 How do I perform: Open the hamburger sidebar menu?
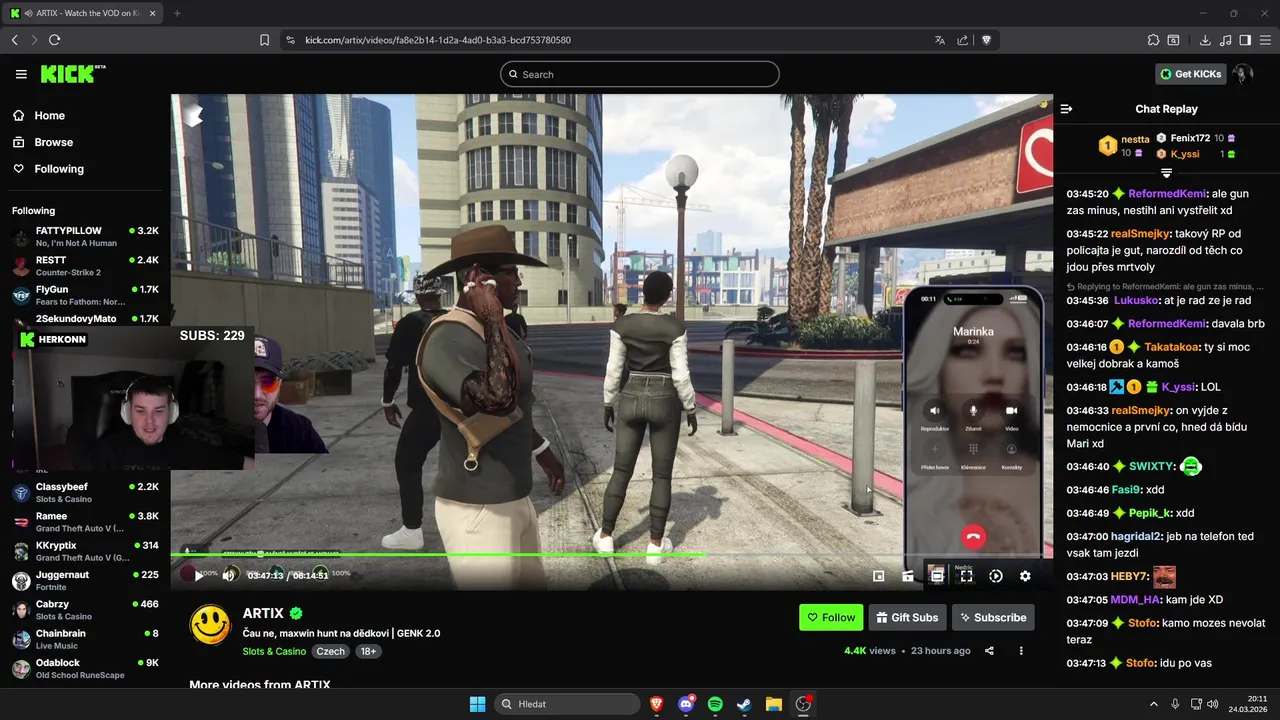pyautogui.click(x=21, y=74)
